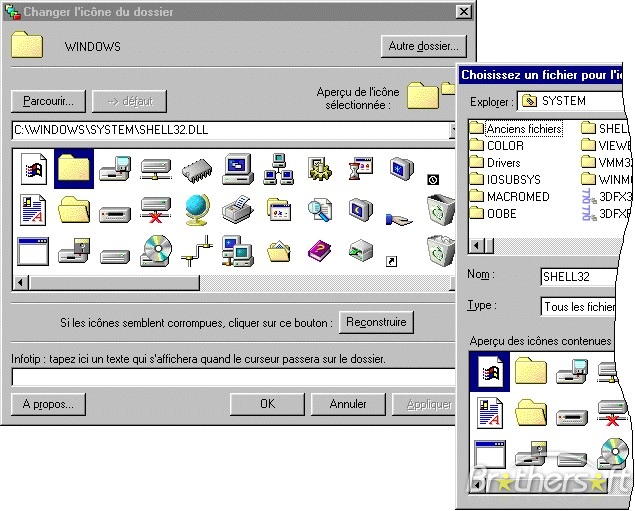The width and height of the screenshot is (635, 511).
Task: Pick the purple help book icon
Action: (320, 251)
